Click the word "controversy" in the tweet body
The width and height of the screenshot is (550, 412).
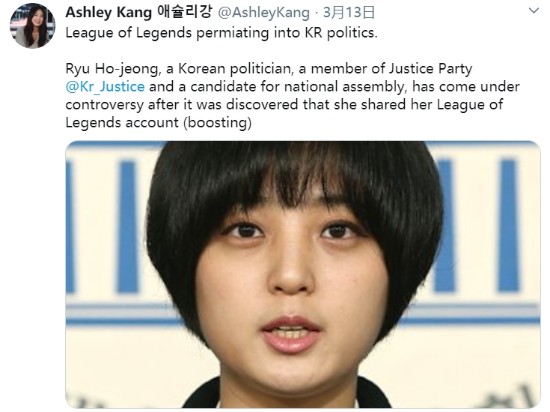[x=105, y=105]
